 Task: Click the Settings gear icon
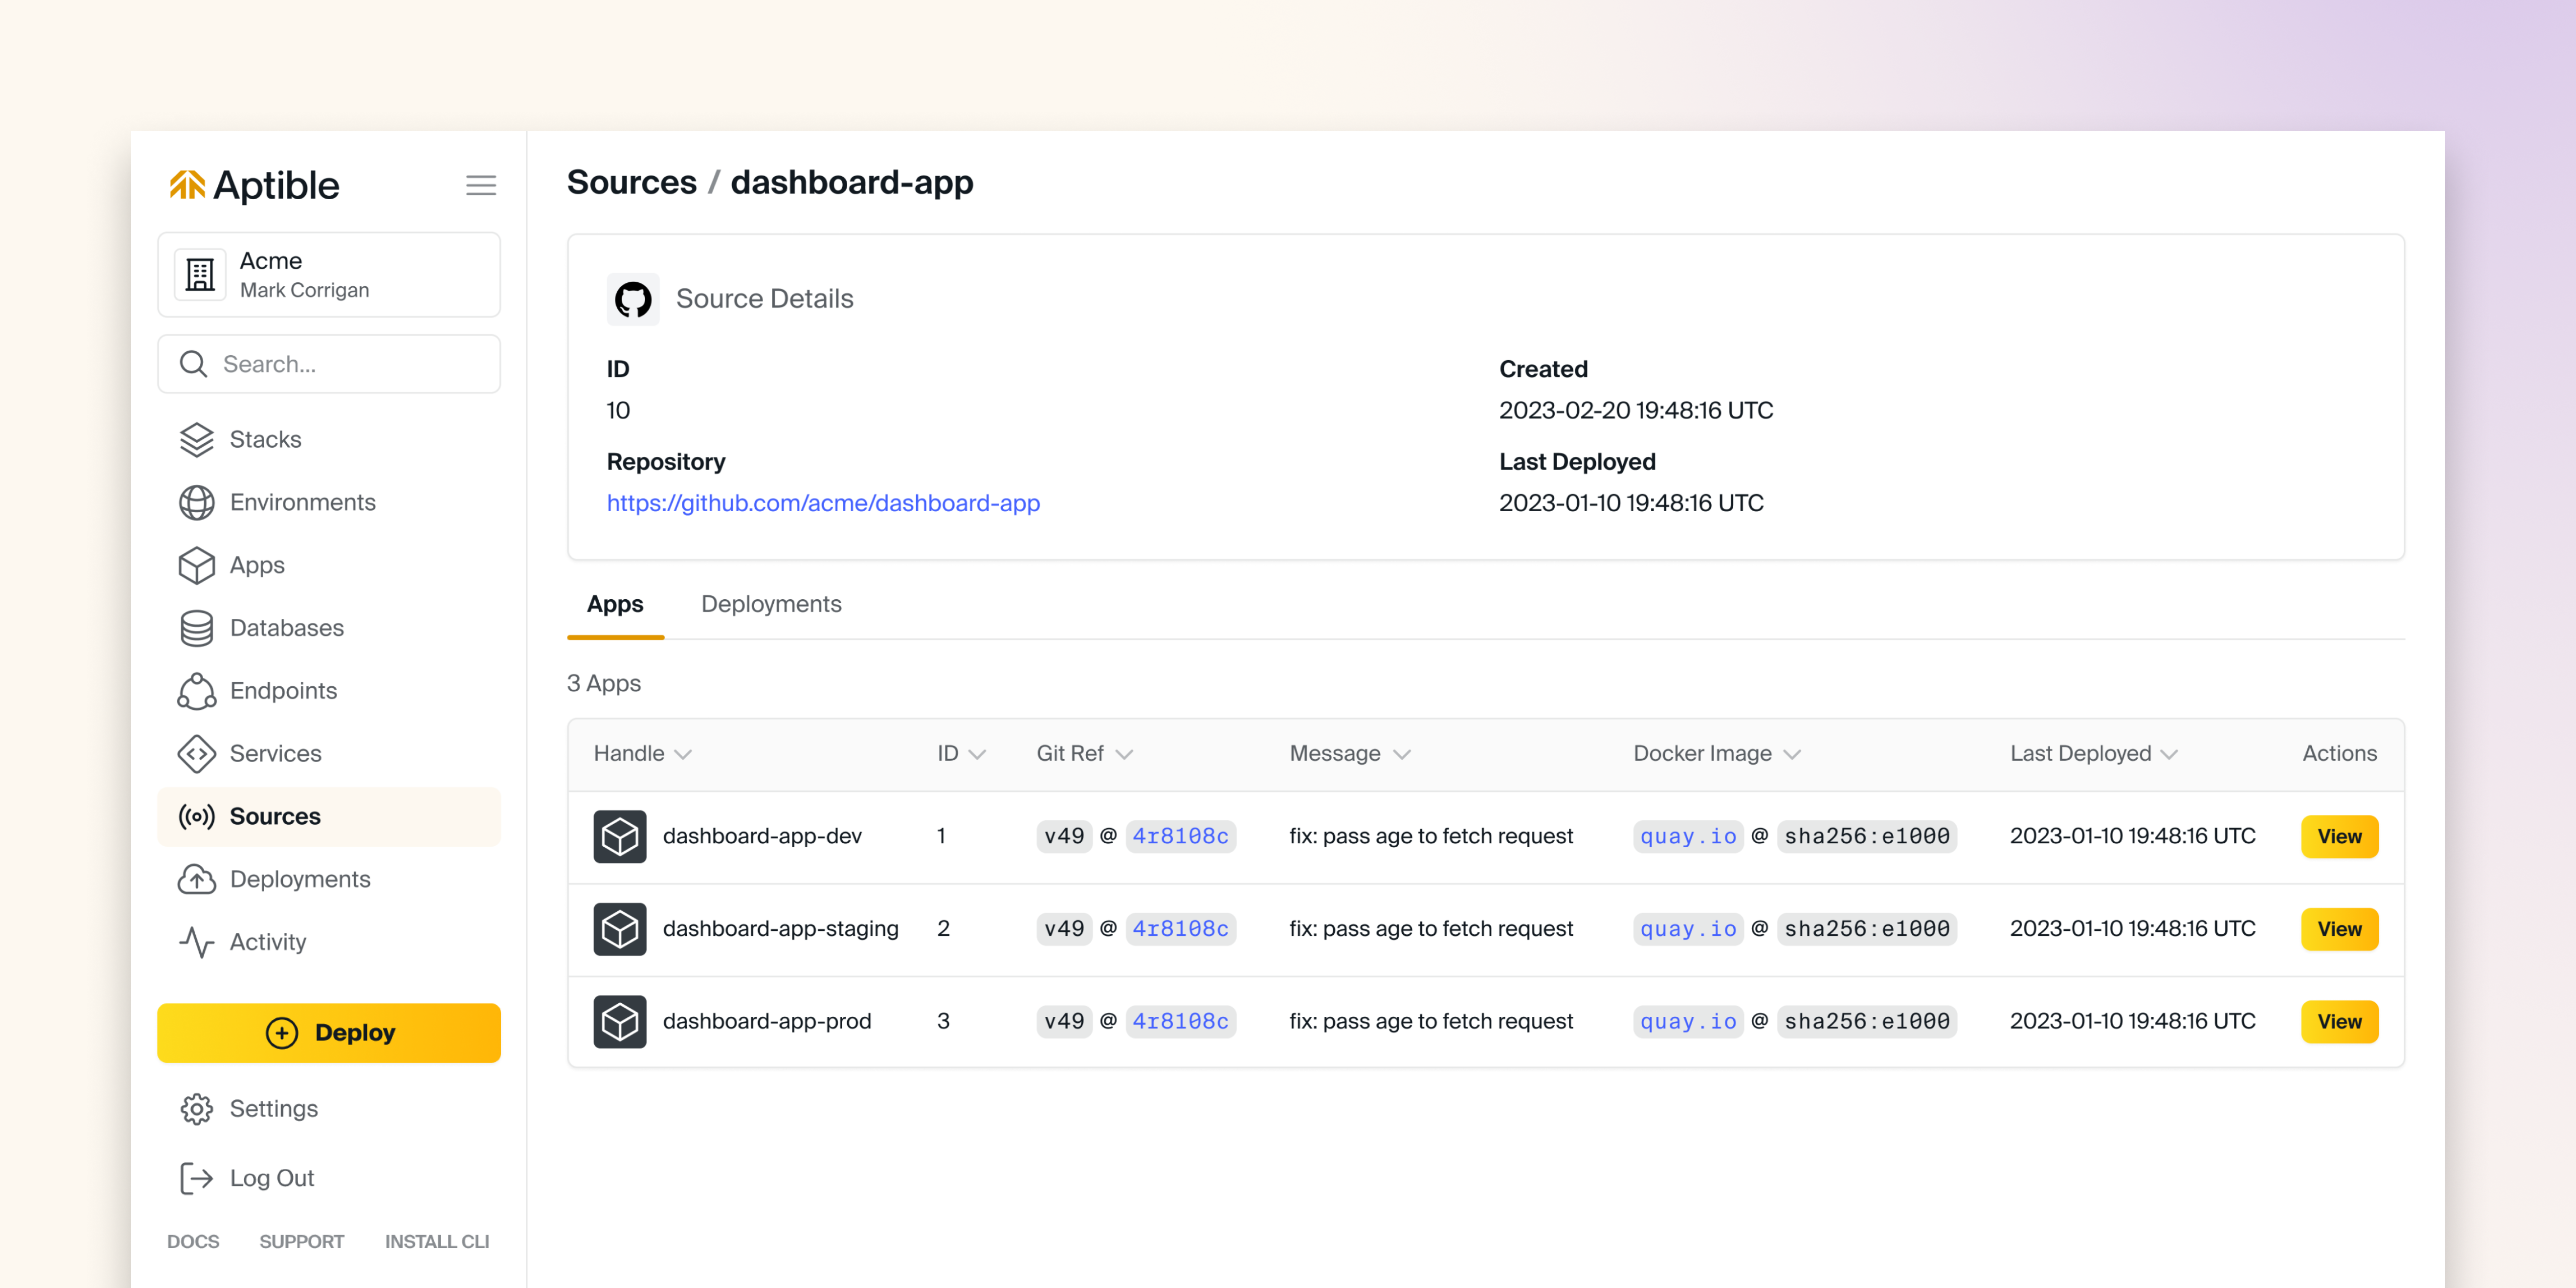(x=196, y=1109)
